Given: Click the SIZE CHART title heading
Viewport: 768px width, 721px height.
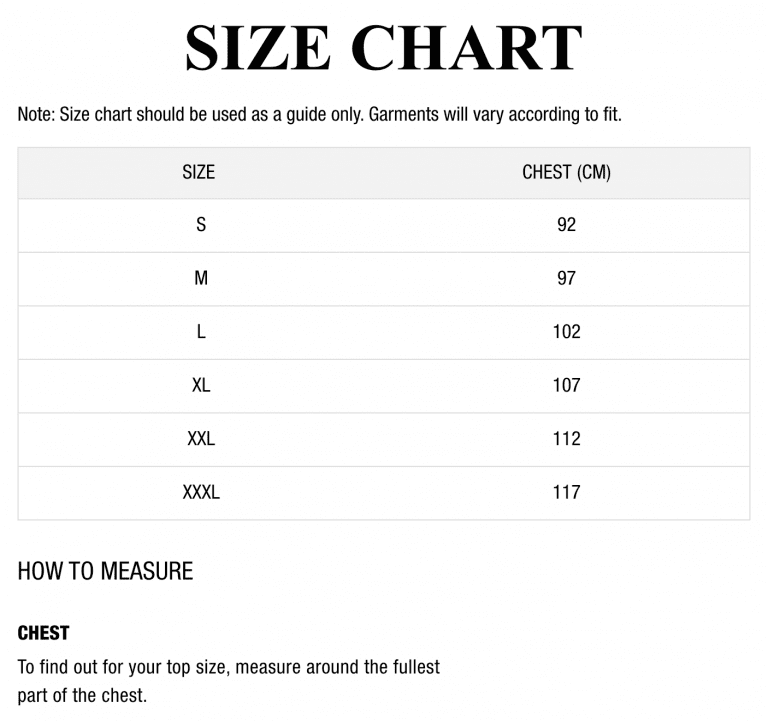Looking at the screenshot, I should click(x=383, y=47).
